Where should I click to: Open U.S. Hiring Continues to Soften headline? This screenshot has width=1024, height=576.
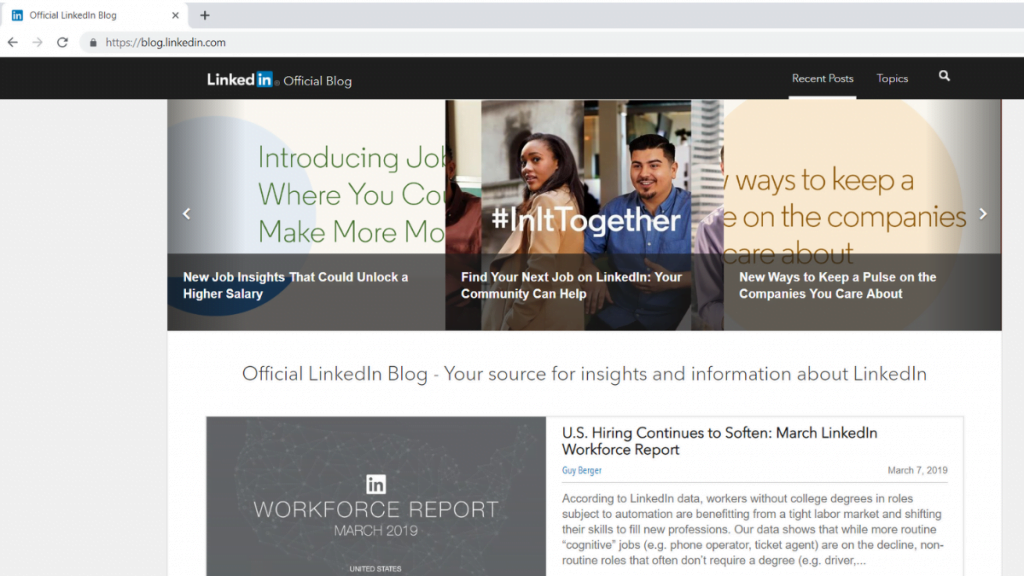coord(719,441)
